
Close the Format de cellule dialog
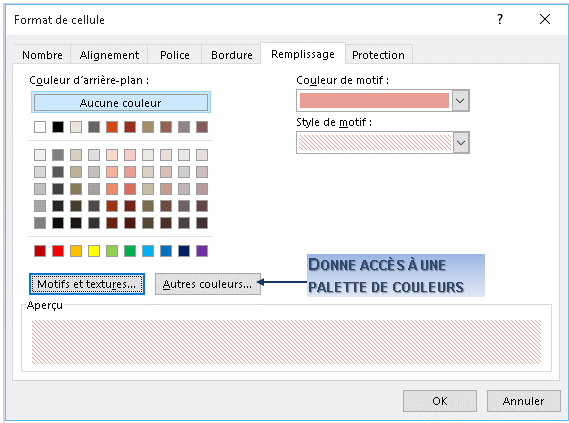pos(545,19)
